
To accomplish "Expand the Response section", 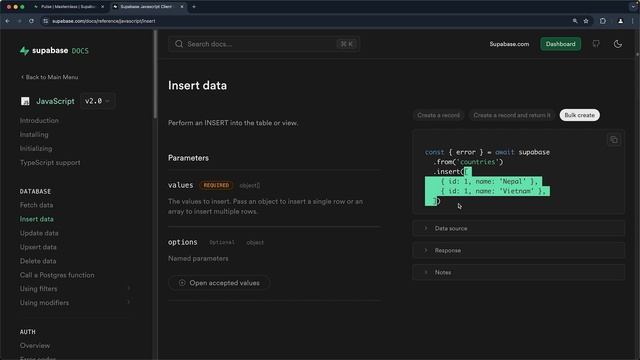I will tap(518, 250).
